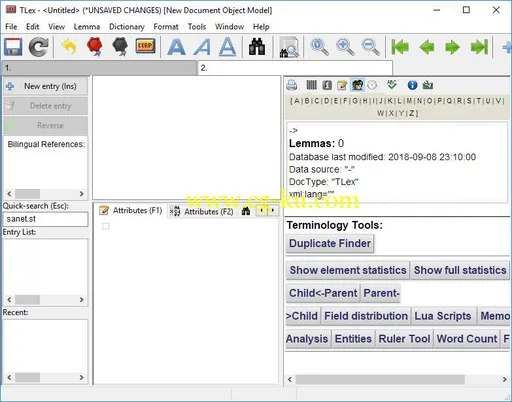
Task: Click Show element statistics
Action: click(348, 270)
